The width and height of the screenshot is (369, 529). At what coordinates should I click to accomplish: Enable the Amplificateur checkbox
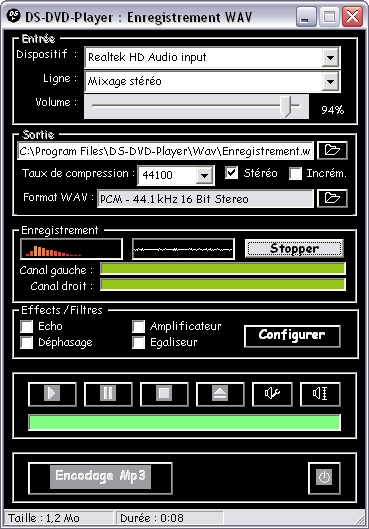[x=139, y=326]
